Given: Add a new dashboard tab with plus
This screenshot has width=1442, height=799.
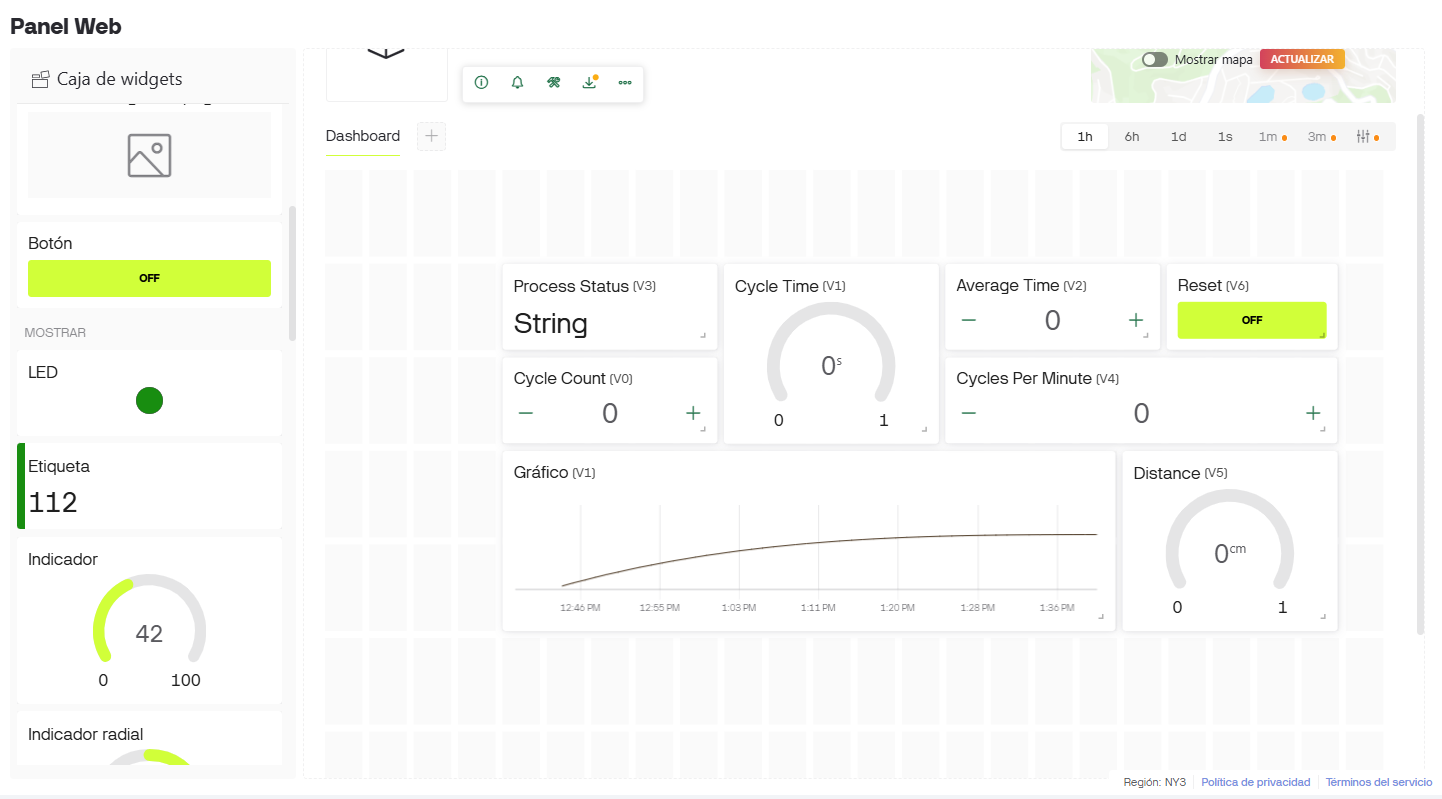Looking at the screenshot, I should click(431, 137).
